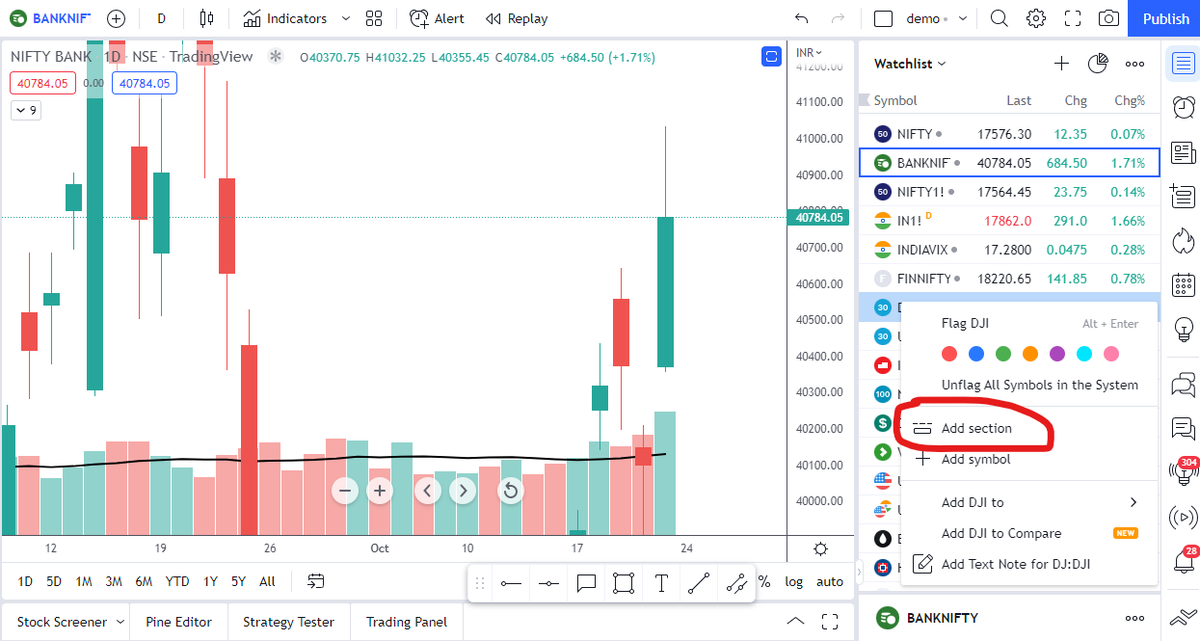
Task: Open the Trading Panel tab
Action: 406,622
